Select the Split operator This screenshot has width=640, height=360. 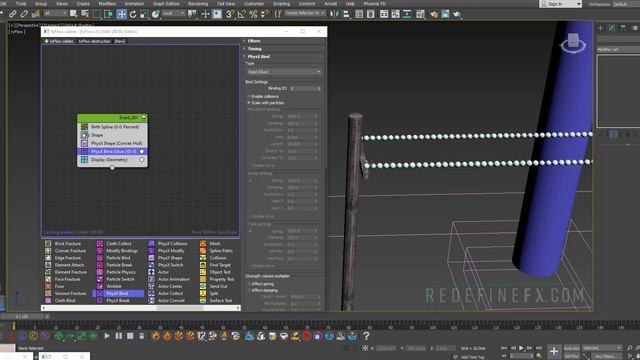pos(209,293)
